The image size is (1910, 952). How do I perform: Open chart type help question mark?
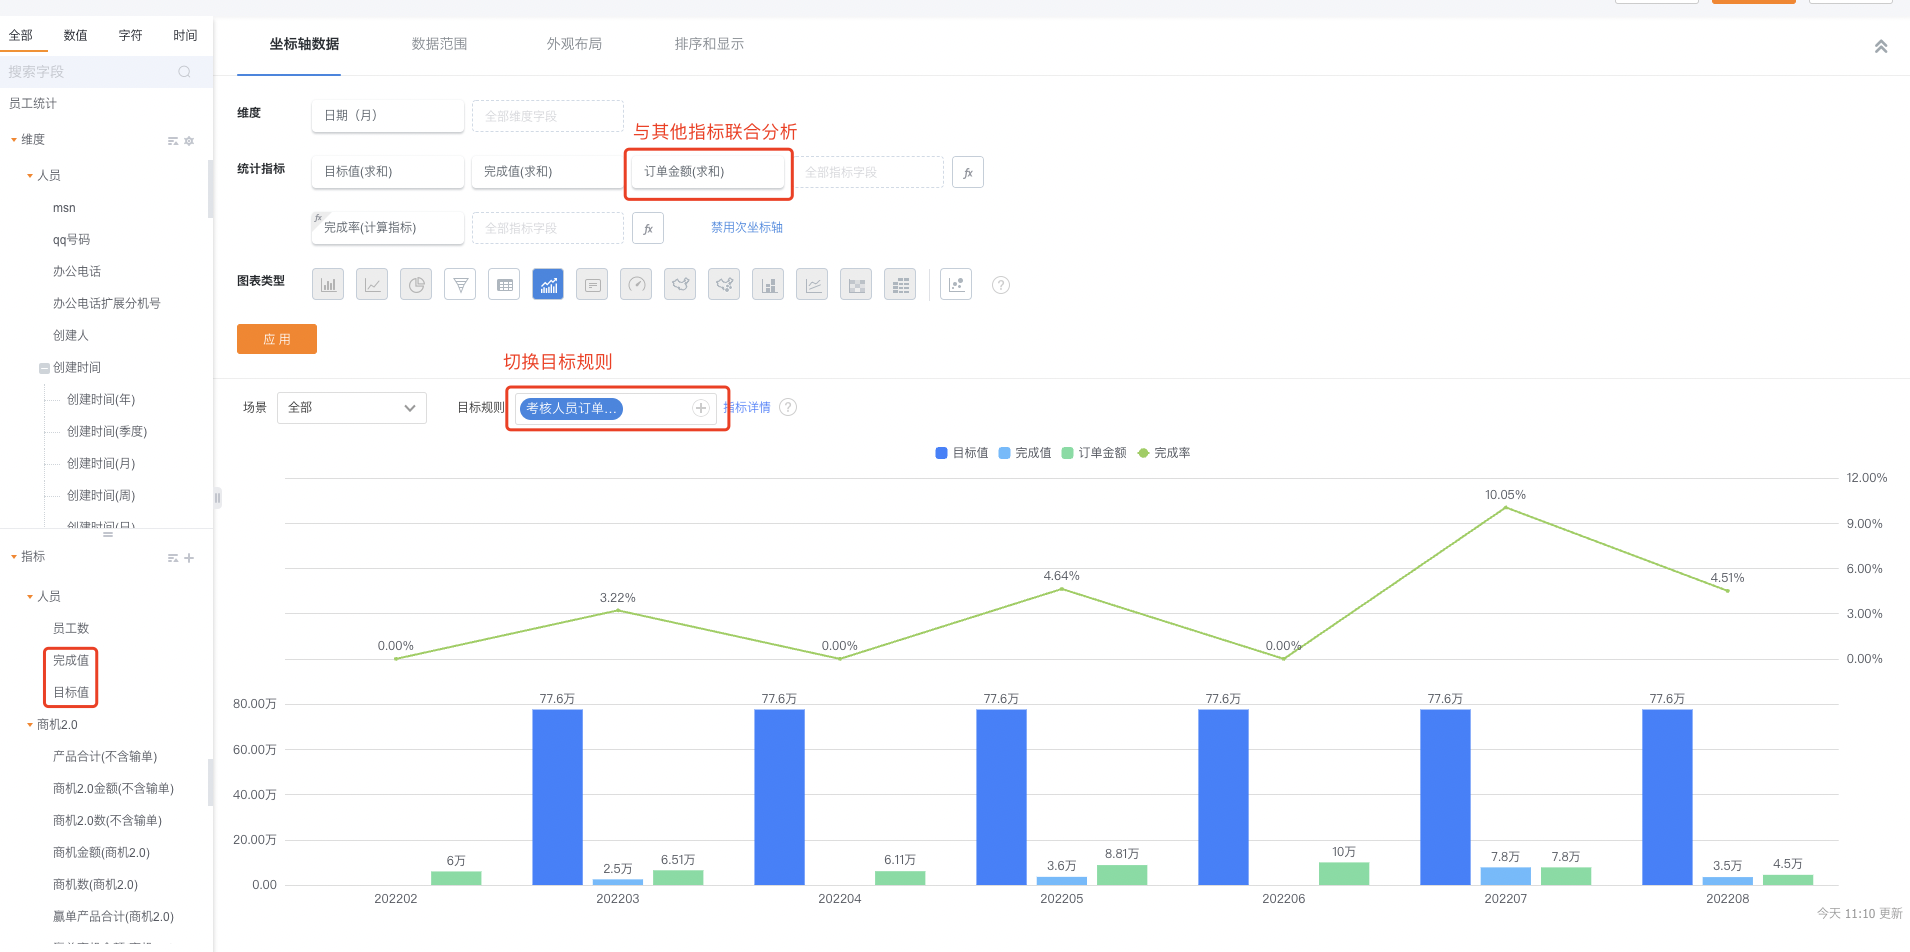[x=1001, y=285]
